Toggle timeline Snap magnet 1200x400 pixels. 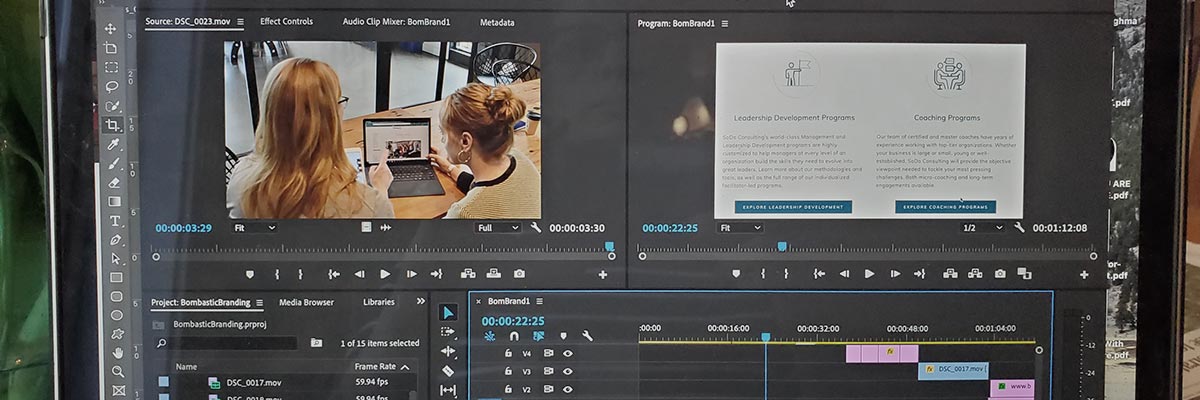tap(514, 336)
